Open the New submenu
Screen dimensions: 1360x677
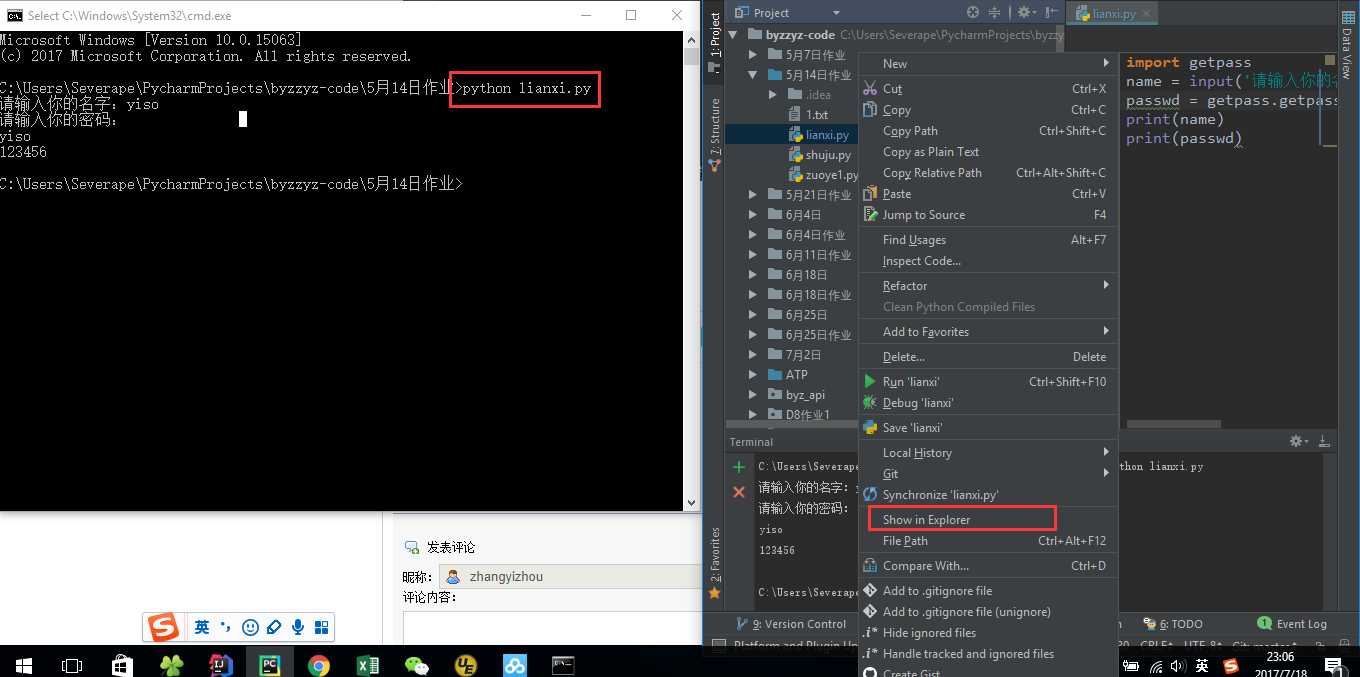coord(988,64)
